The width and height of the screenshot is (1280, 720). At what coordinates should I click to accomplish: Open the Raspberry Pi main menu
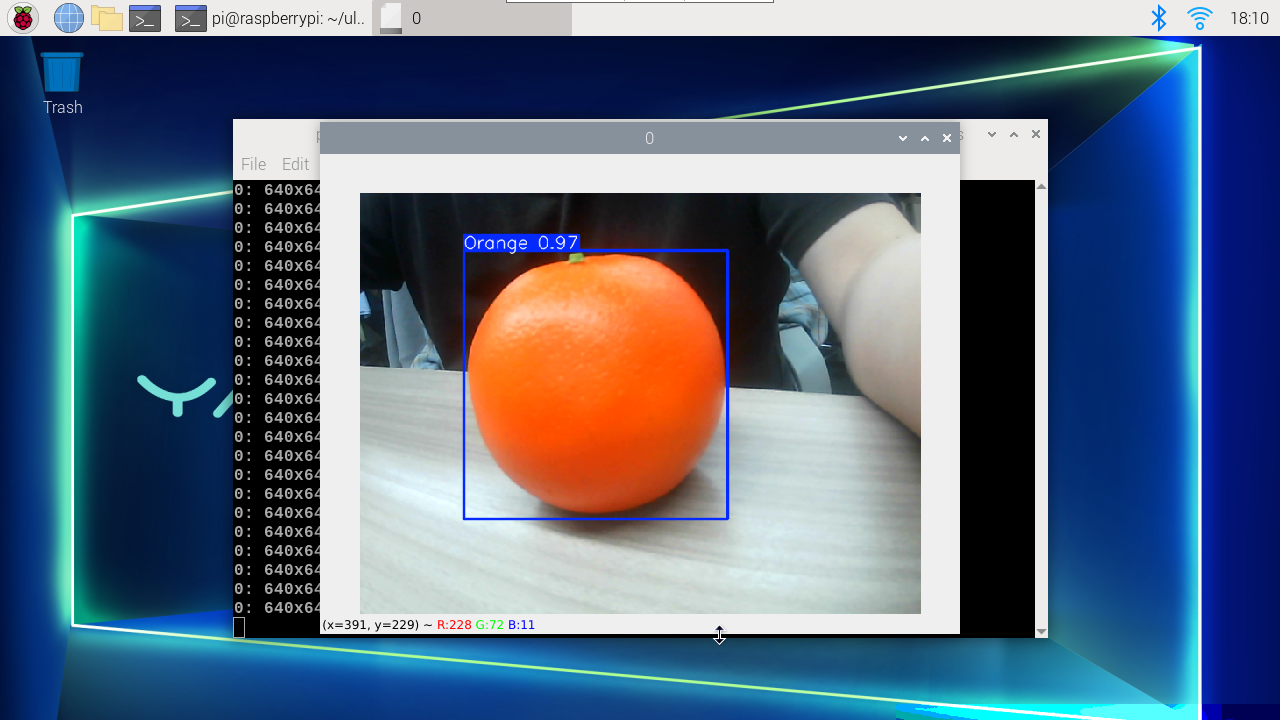[23, 18]
